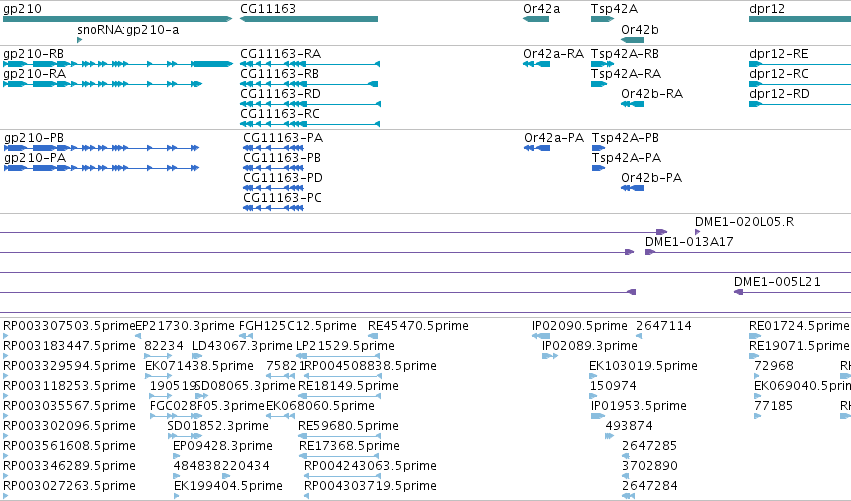Select the CG11163 gene bar glyph
This screenshot has height=501, width=851.
point(309,19)
